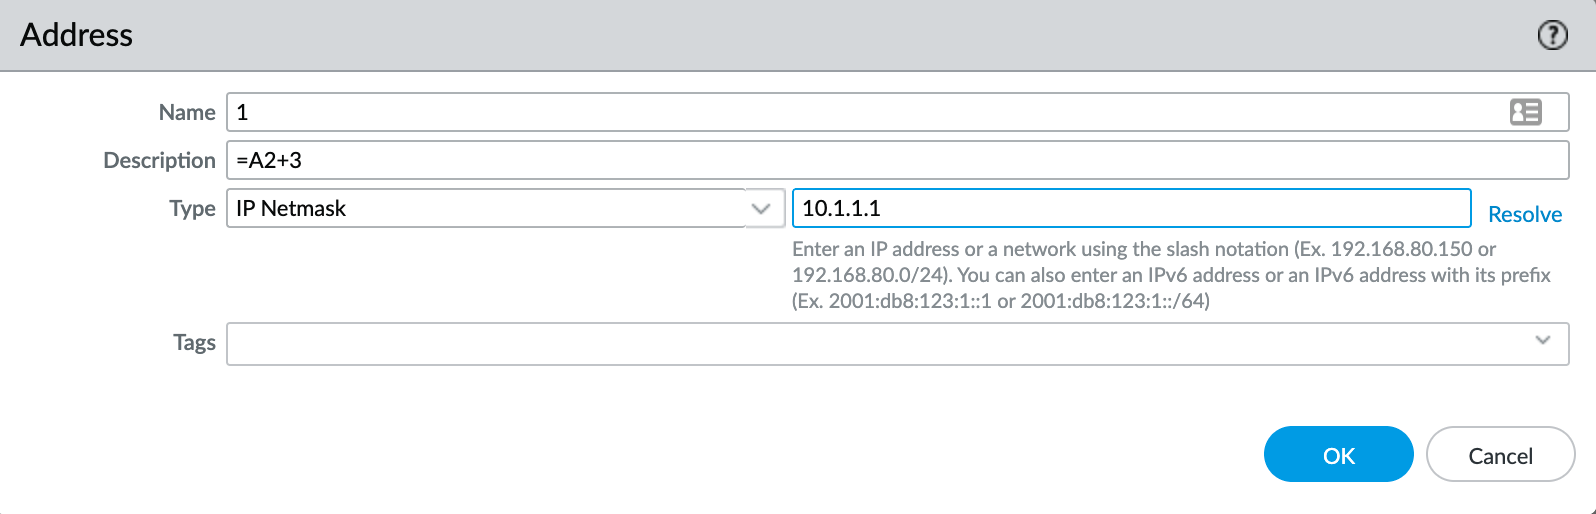Click the contact card icon in Name field
This screenshot has height=514, width=1596.
1525,112
